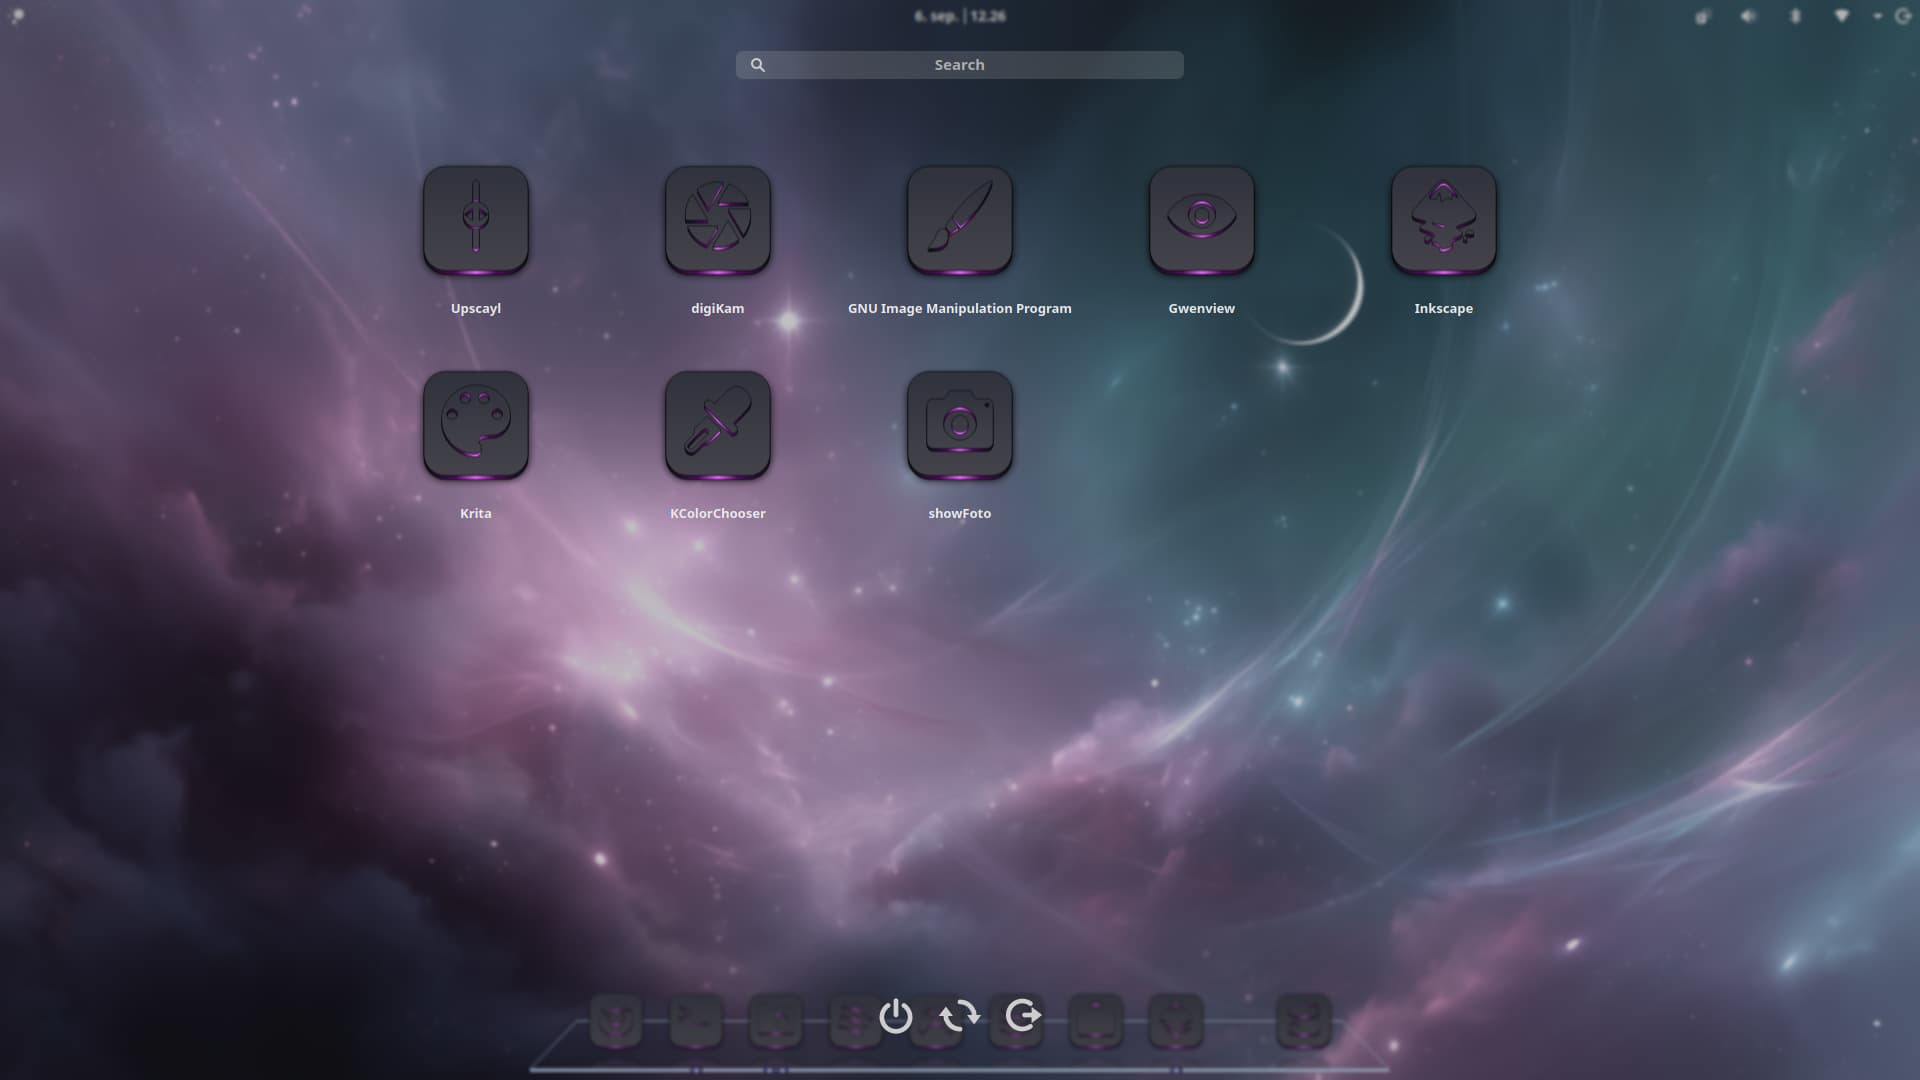Open the Krita palette icon

(476, 424)
